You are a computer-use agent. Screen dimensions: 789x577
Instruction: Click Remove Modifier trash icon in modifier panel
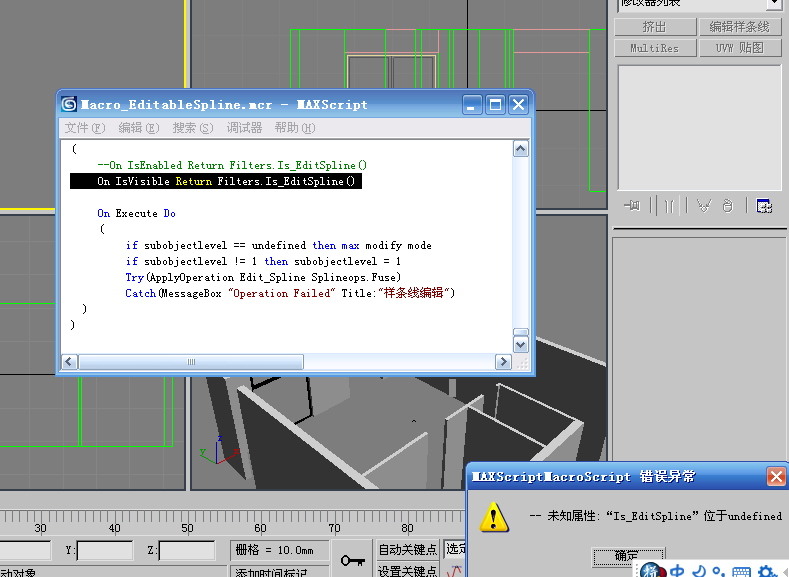728,205
